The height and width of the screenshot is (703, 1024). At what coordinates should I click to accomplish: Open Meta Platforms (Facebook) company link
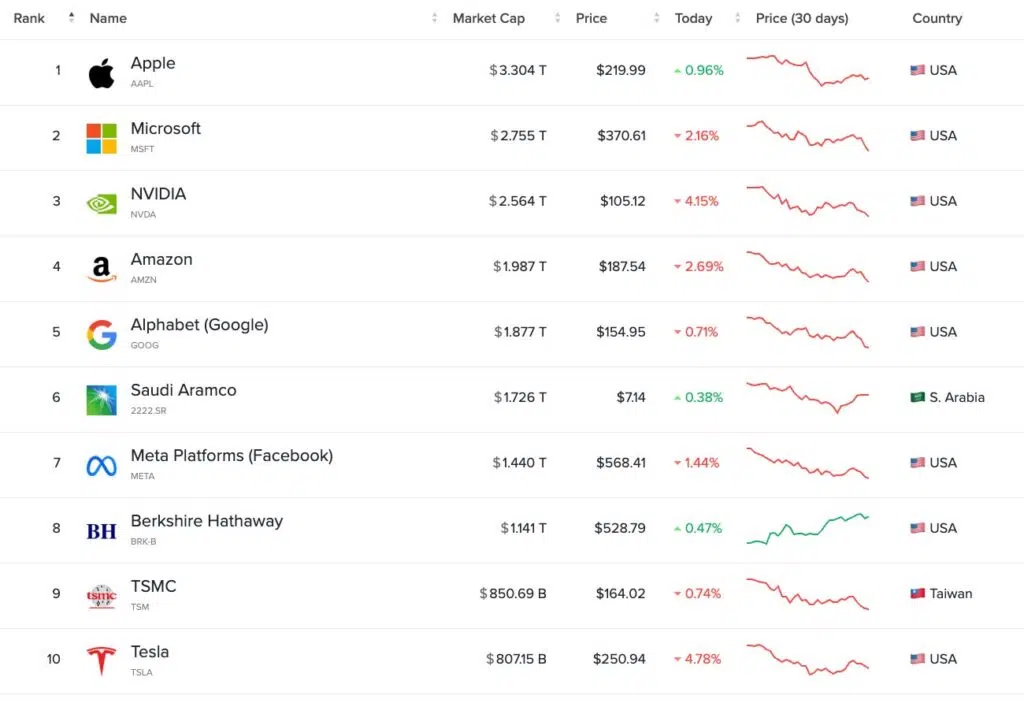231,455
